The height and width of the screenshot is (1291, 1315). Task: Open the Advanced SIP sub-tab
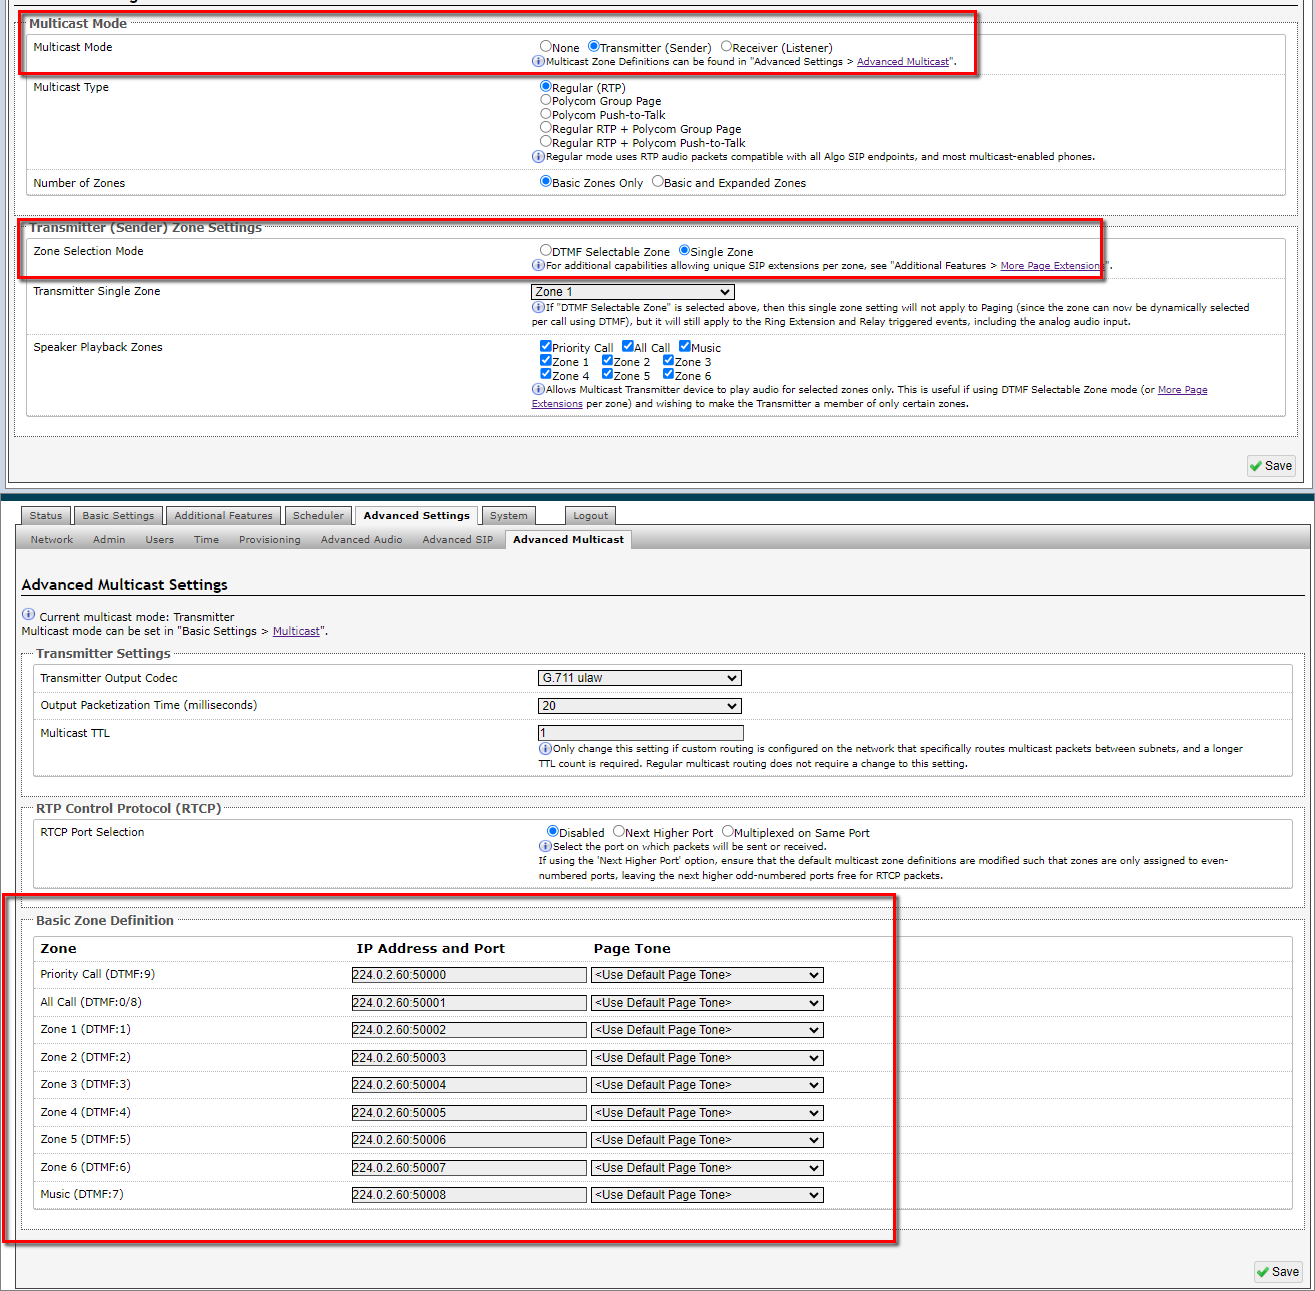click(457, 540)
